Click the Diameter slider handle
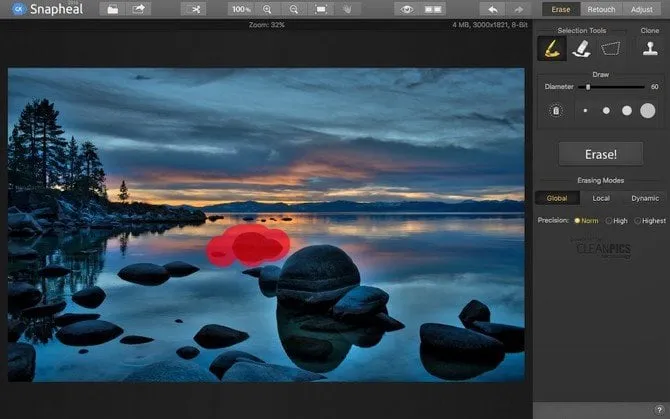670x419 pixels. 588,87
